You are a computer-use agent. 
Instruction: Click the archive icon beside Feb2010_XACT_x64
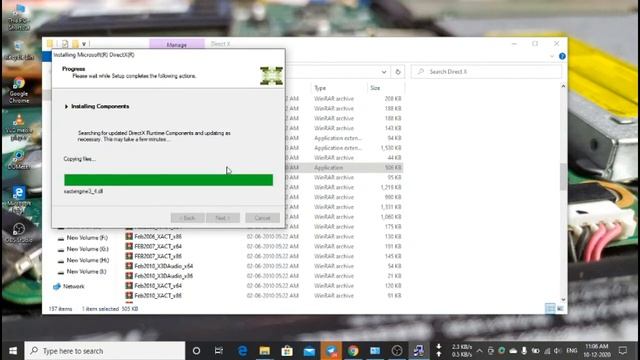coord(129,285)
